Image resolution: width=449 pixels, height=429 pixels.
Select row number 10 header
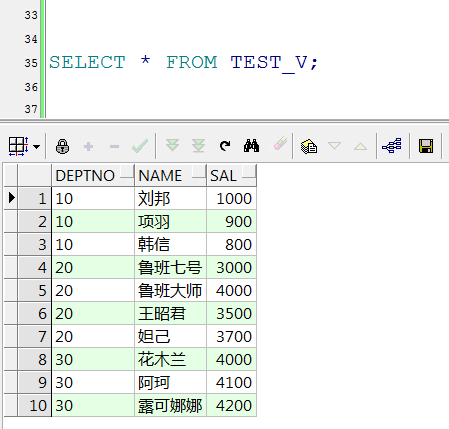[35, 405]
